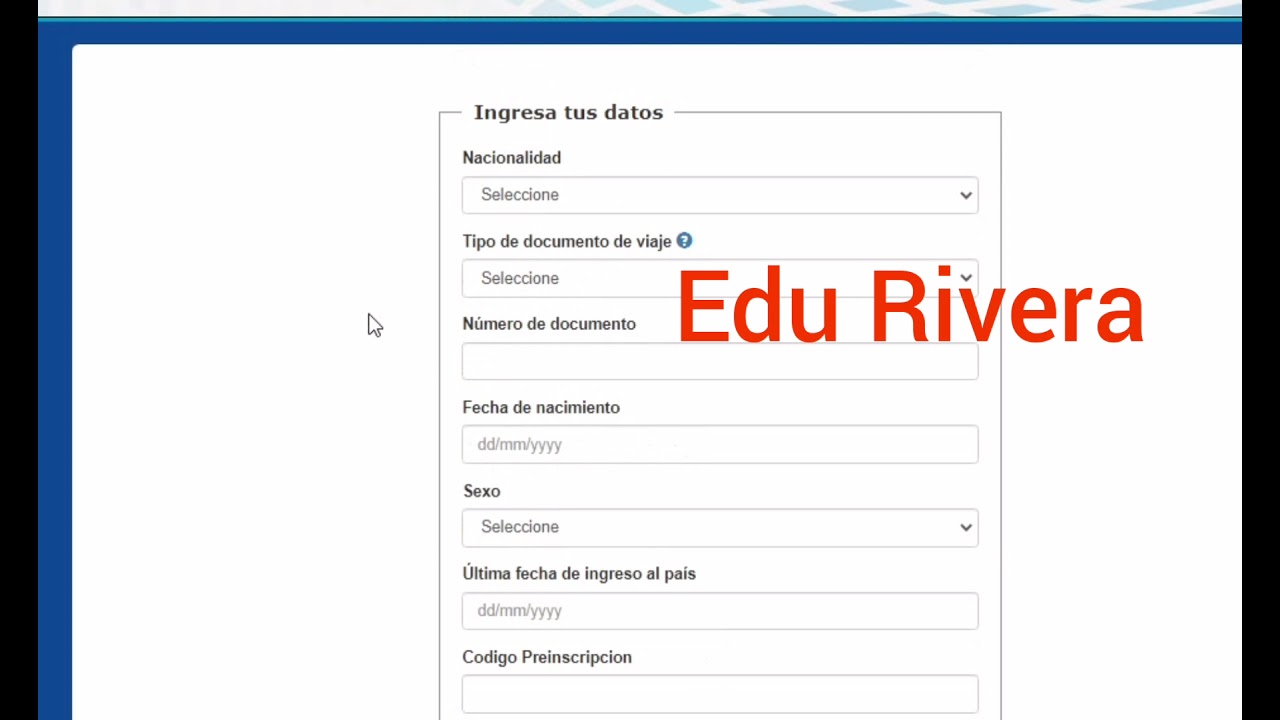Click the Fecha de nacimiento label
1280x720 pixels.
541,408
